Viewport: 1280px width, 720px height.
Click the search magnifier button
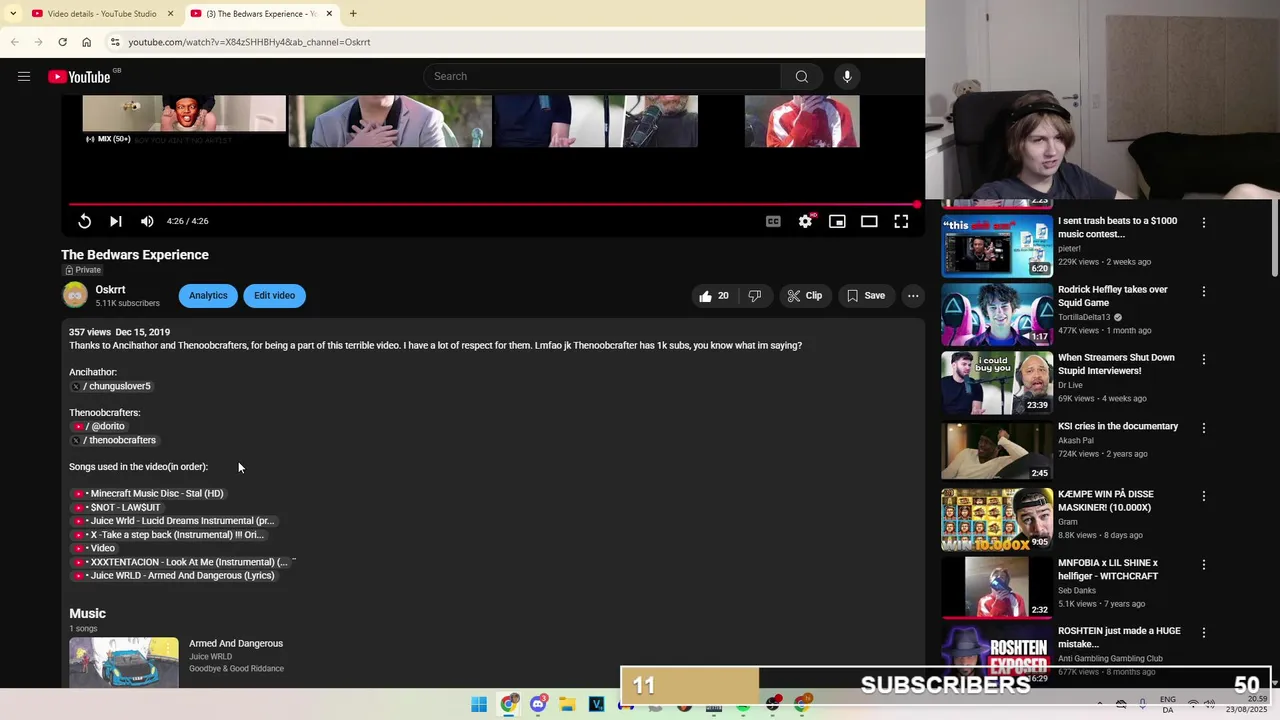click(x=801, y=76)
